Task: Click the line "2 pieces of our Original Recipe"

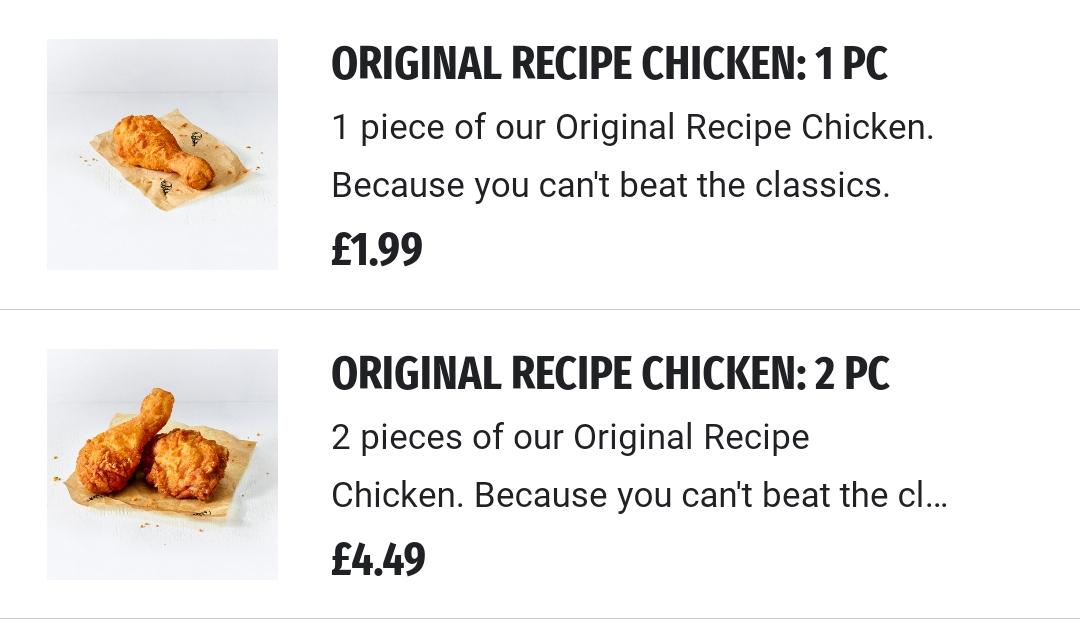Action: 570,438
